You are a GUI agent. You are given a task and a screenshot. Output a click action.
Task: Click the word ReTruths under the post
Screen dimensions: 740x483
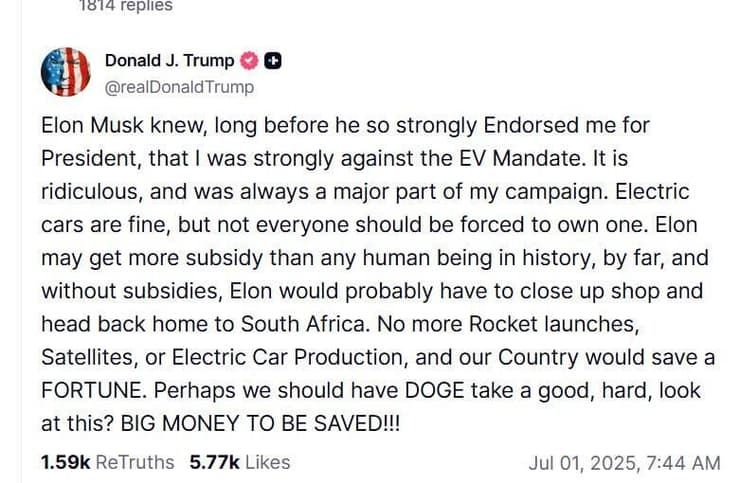pos(134,462)
